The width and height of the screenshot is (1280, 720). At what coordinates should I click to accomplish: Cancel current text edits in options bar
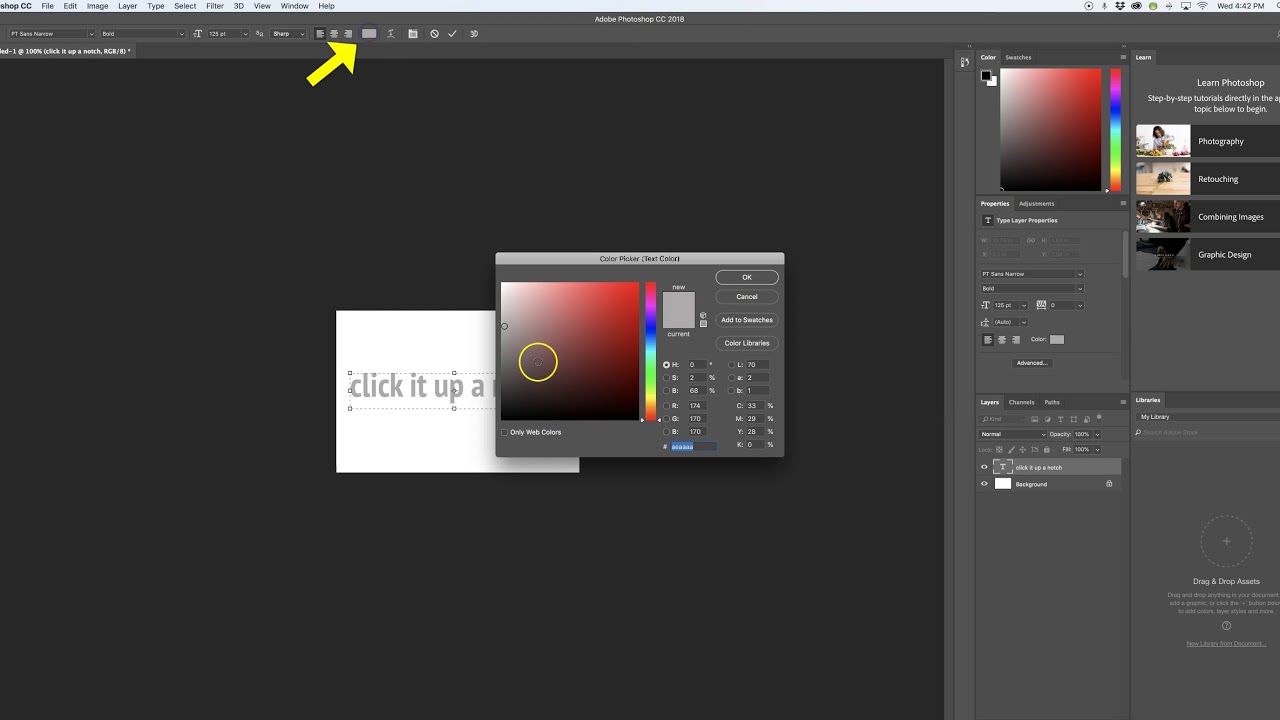[434, 34]
